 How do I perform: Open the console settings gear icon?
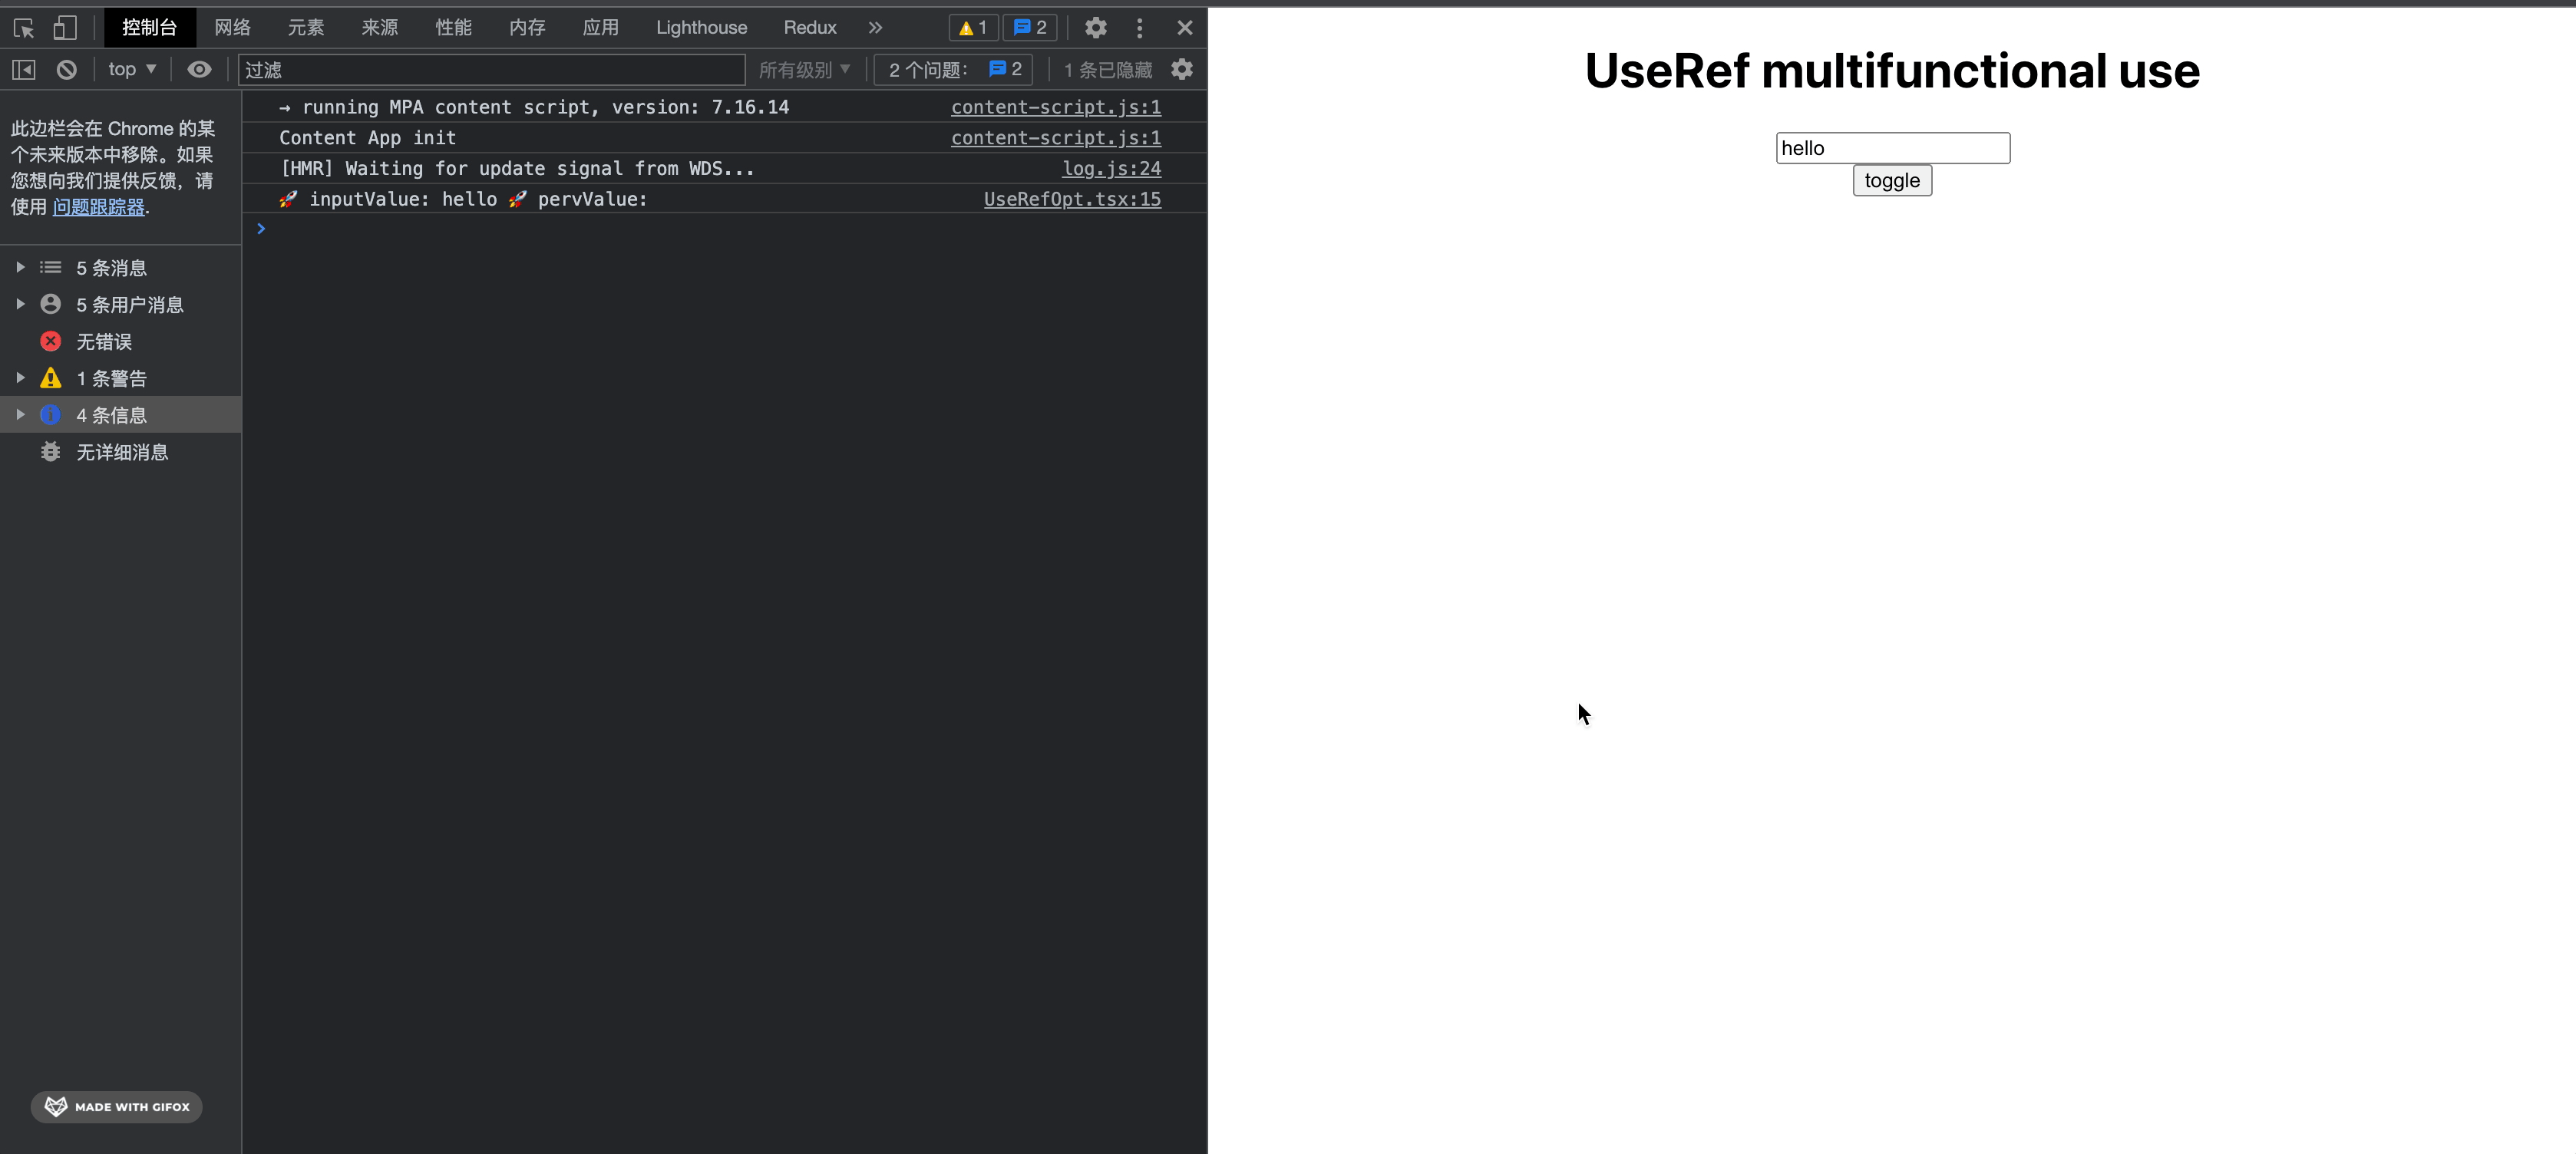(x=1182, y=69)
